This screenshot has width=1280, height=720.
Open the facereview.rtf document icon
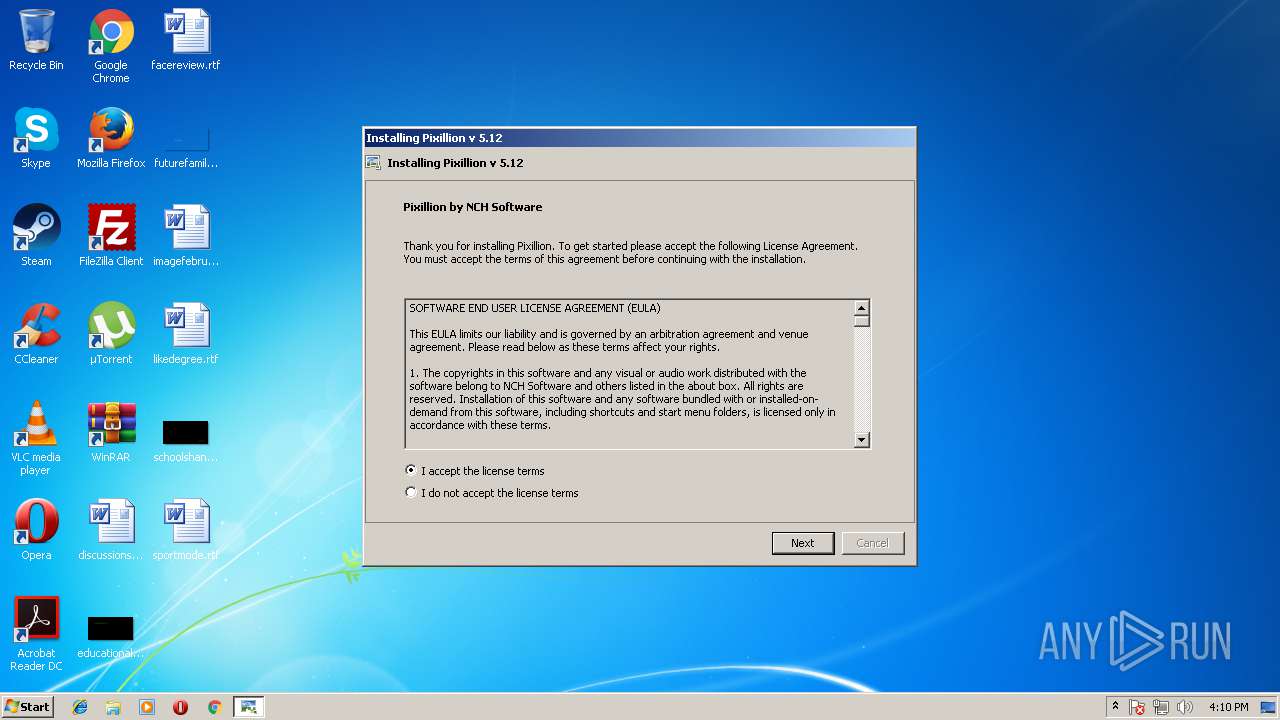[x=186, y=40]
